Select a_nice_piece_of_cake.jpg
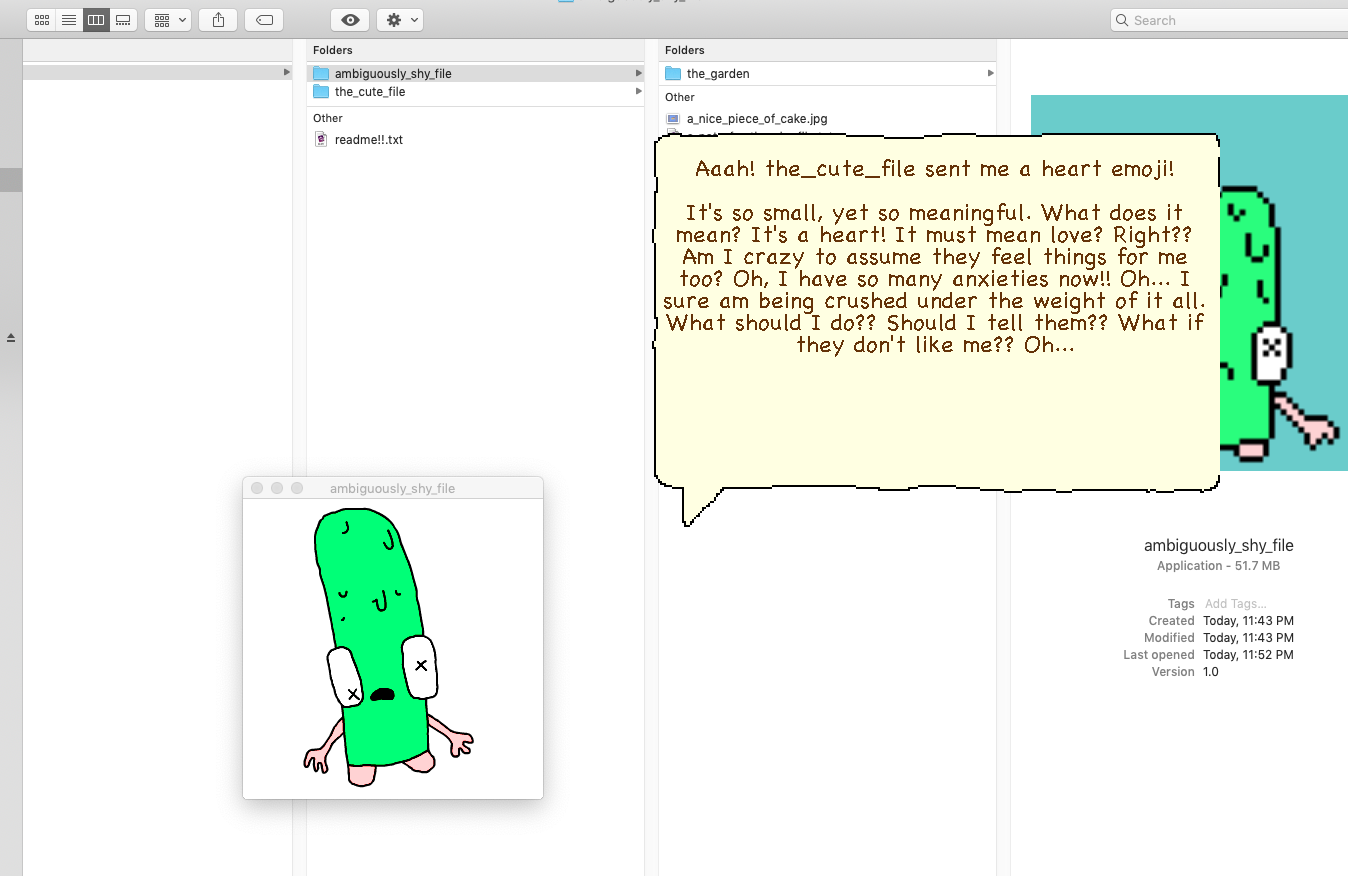This screenshot has height=876, width=1348. [756, 118]
